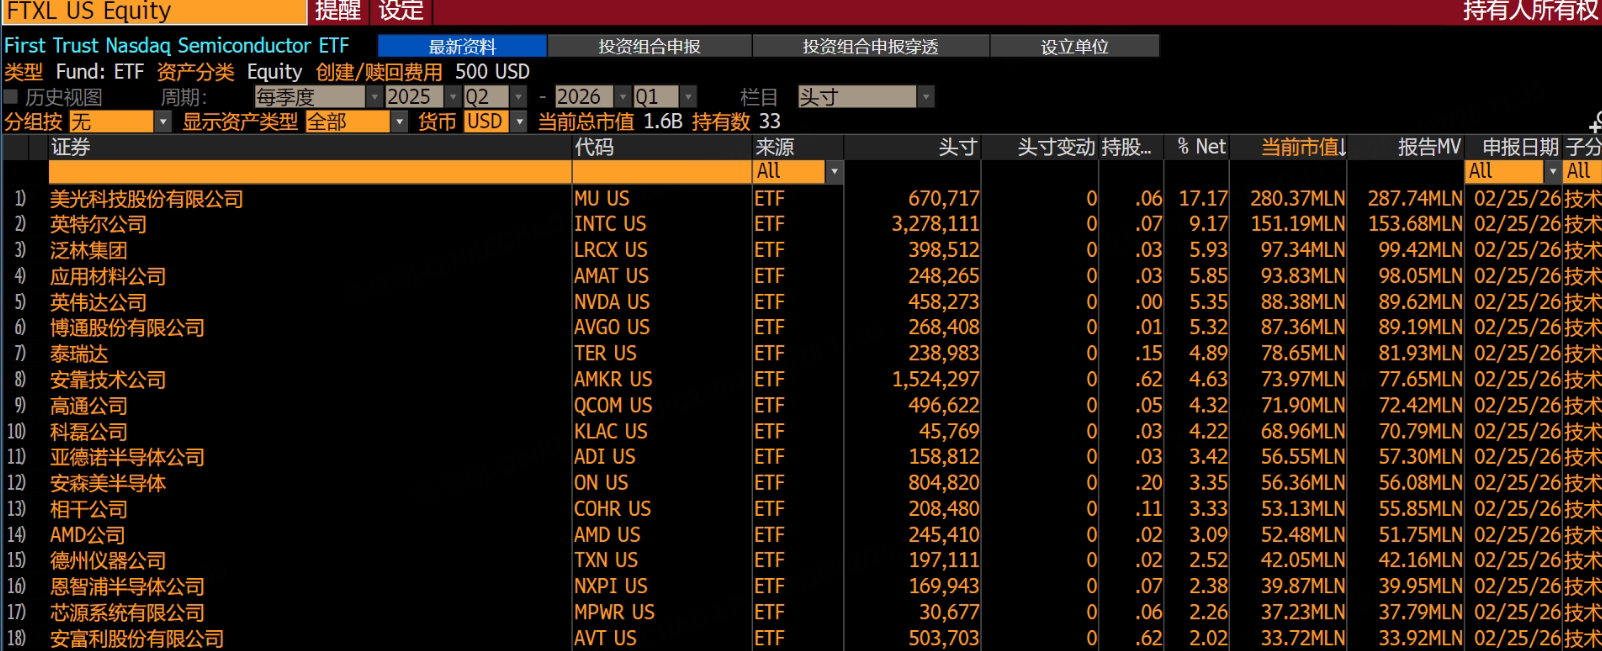Select the 美光科技股份有限公司 holding row

point(801,198)
